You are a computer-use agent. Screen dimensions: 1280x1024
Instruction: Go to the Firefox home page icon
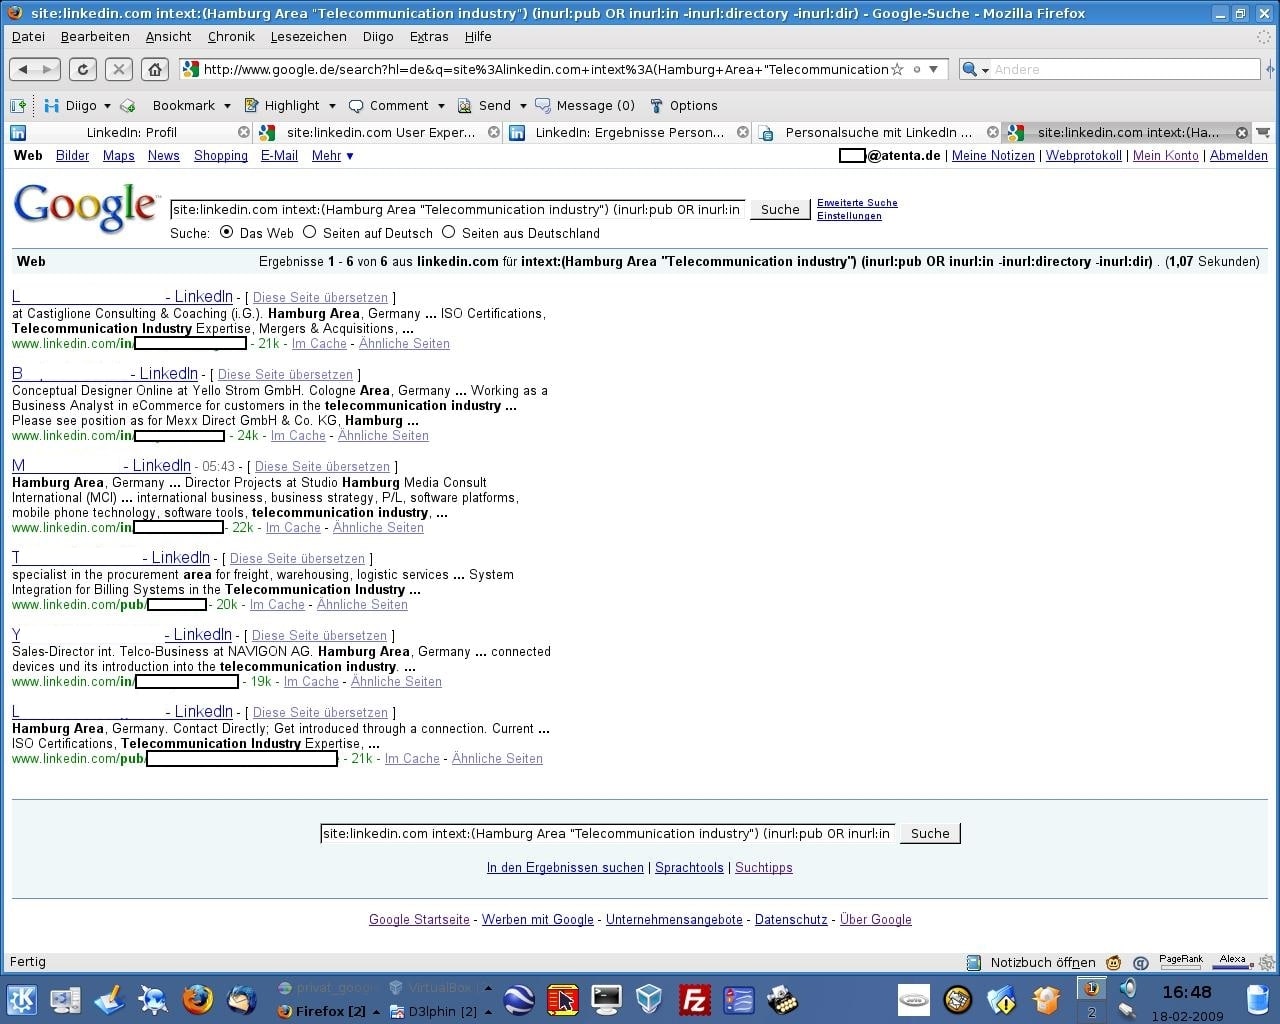[154, 69]
